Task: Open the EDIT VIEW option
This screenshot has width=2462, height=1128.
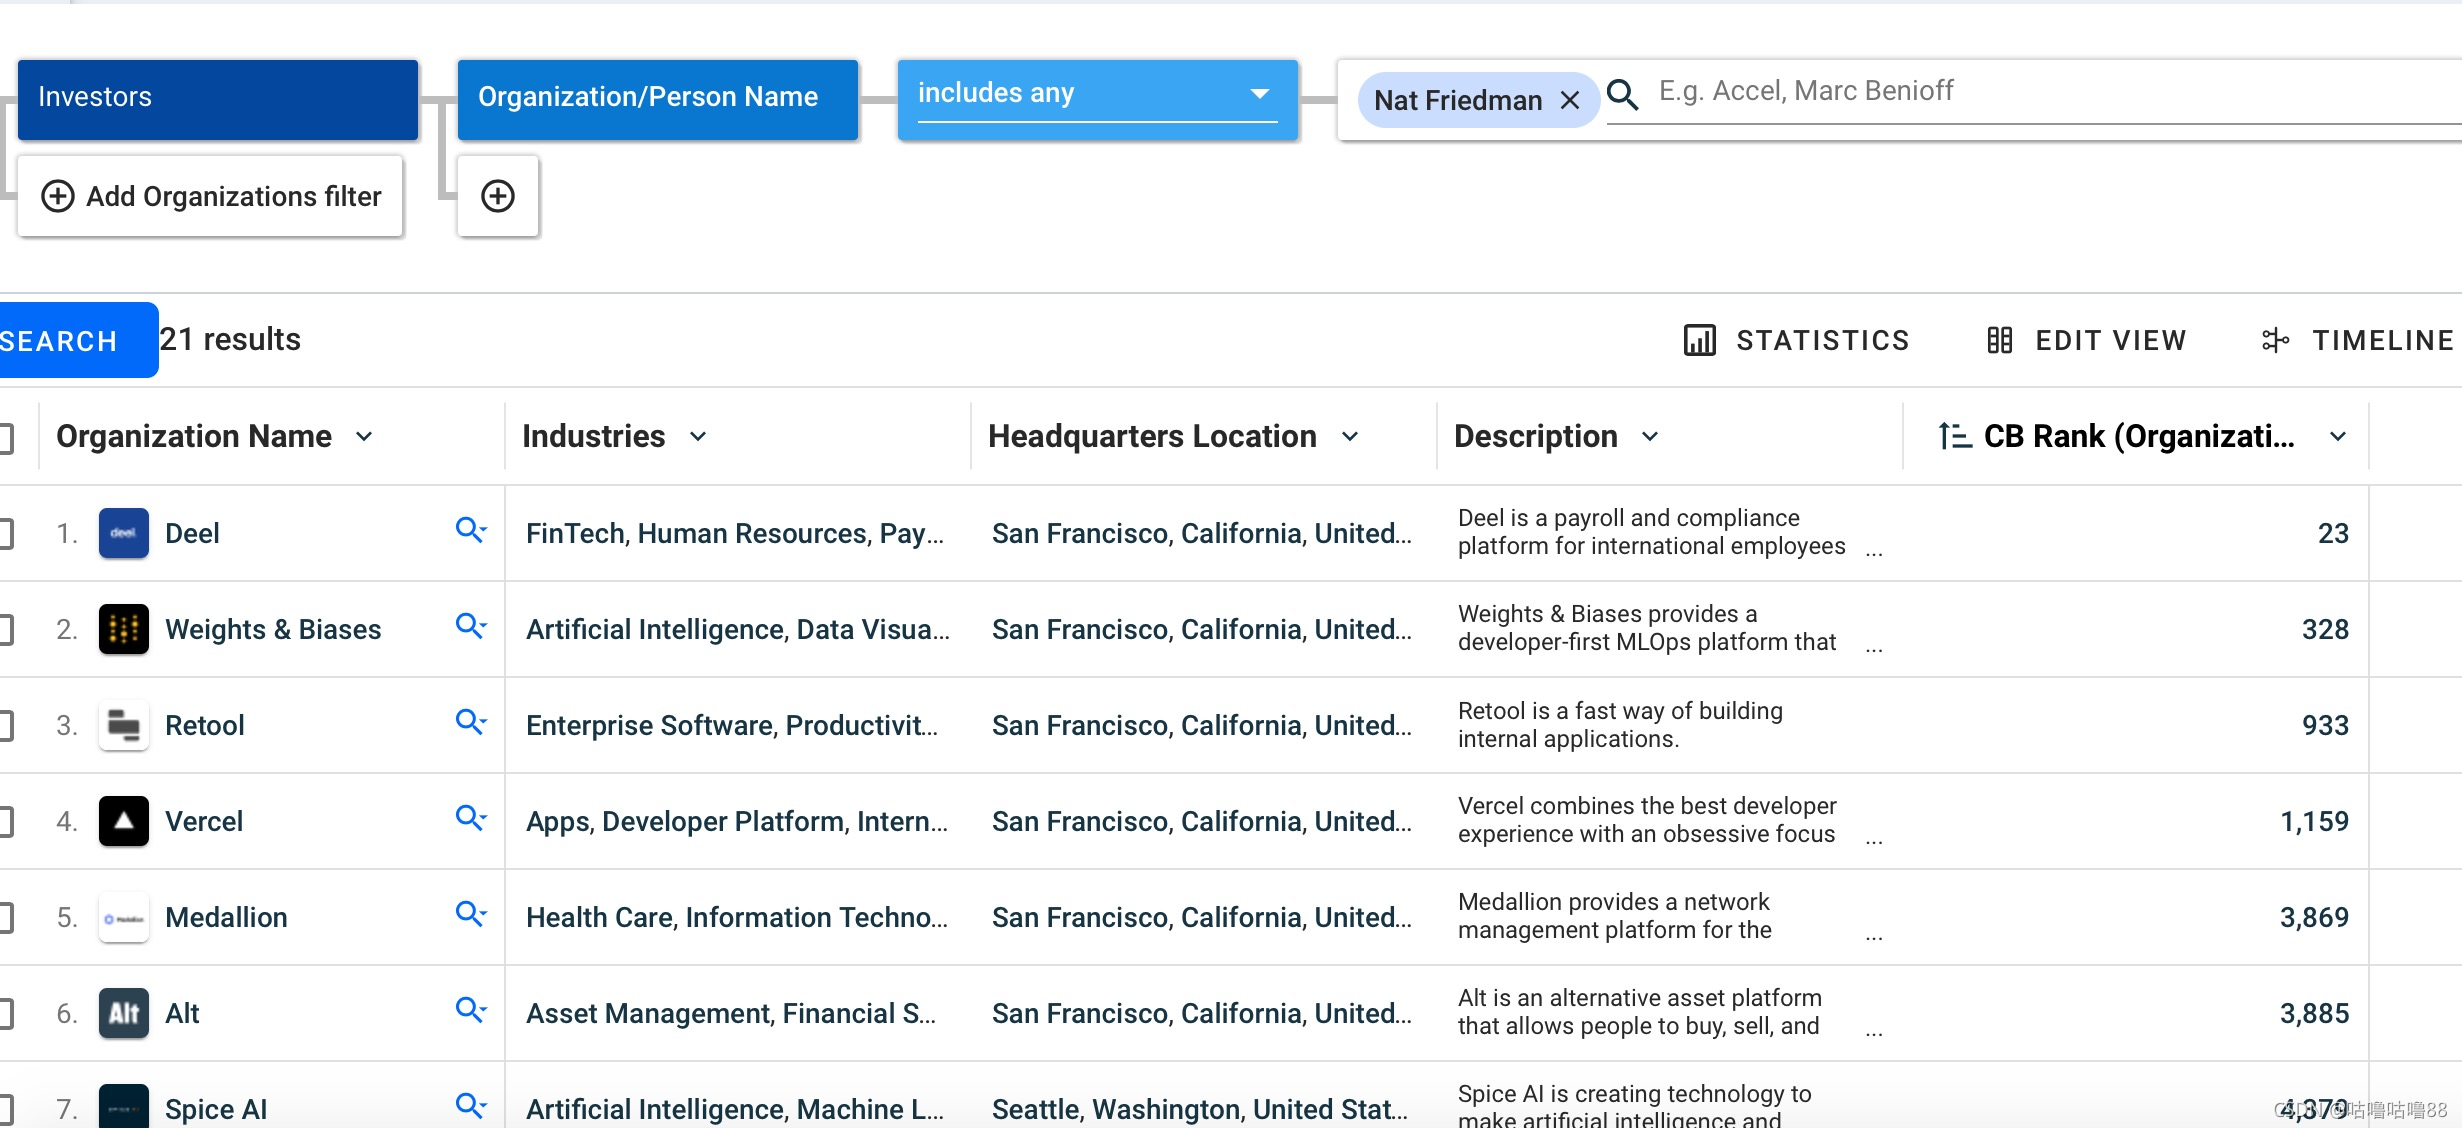Action: coord(2087,340)
